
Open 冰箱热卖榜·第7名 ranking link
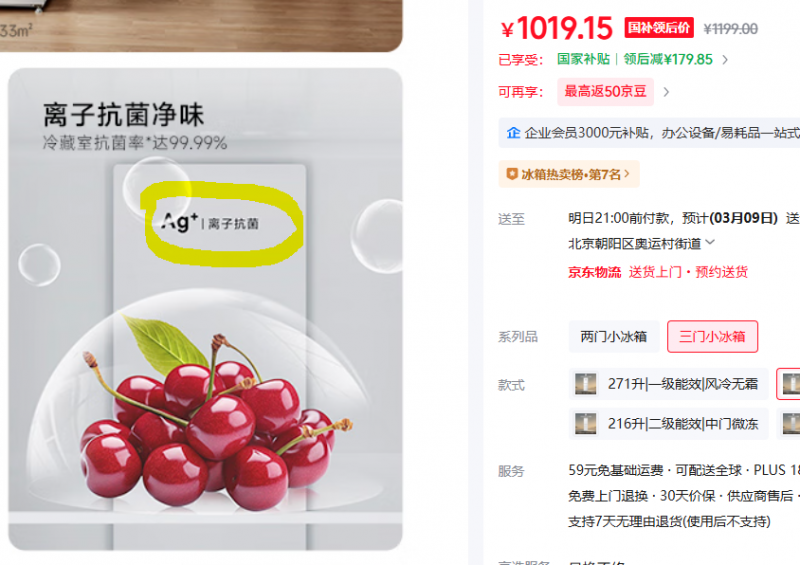coord(568,174)
